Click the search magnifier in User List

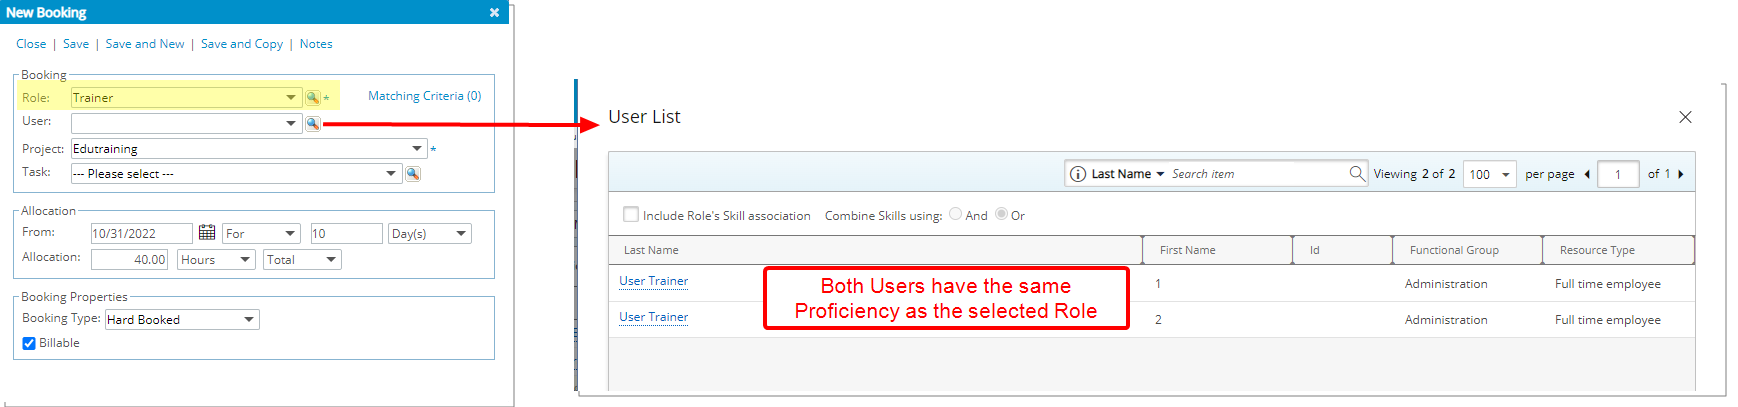pos(1356,173)
